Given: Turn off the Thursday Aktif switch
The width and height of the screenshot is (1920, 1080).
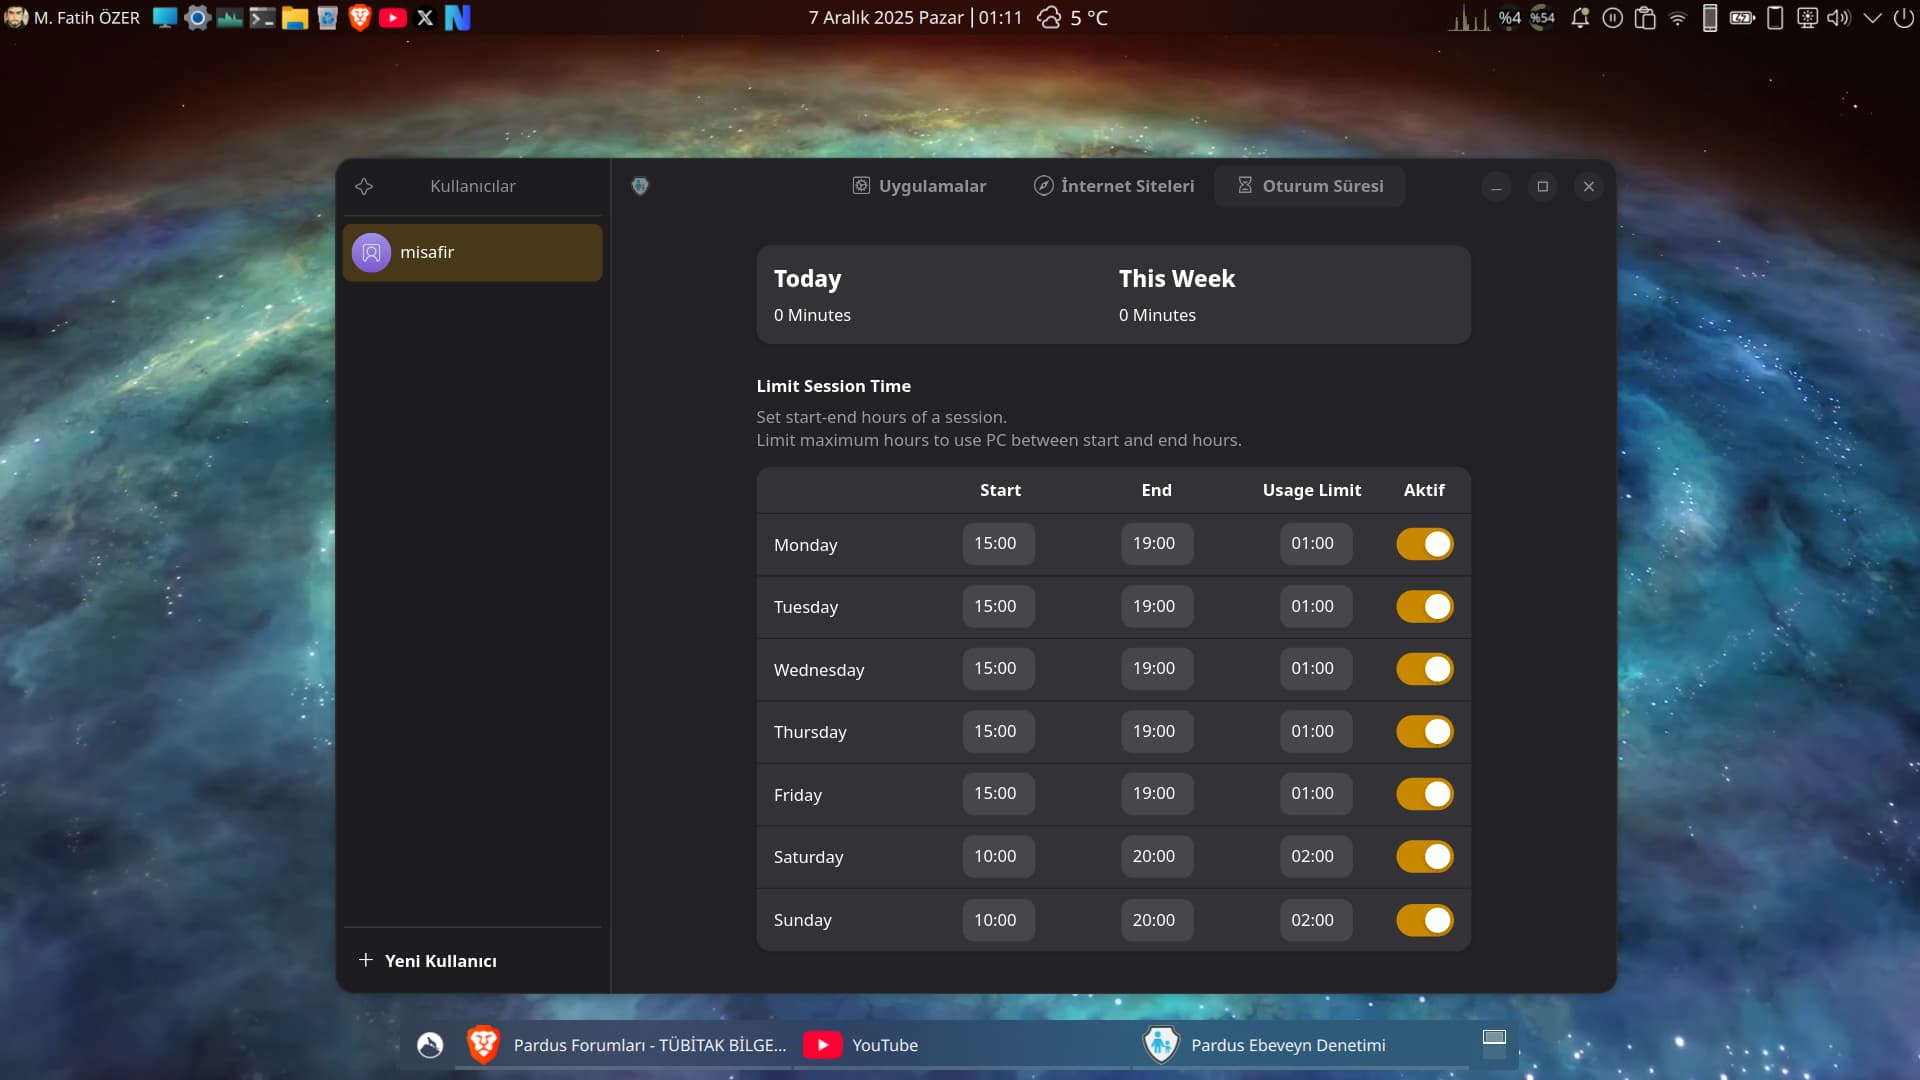Looking at the screenshot, I should pyautogui.click(x=1424, y=732).
